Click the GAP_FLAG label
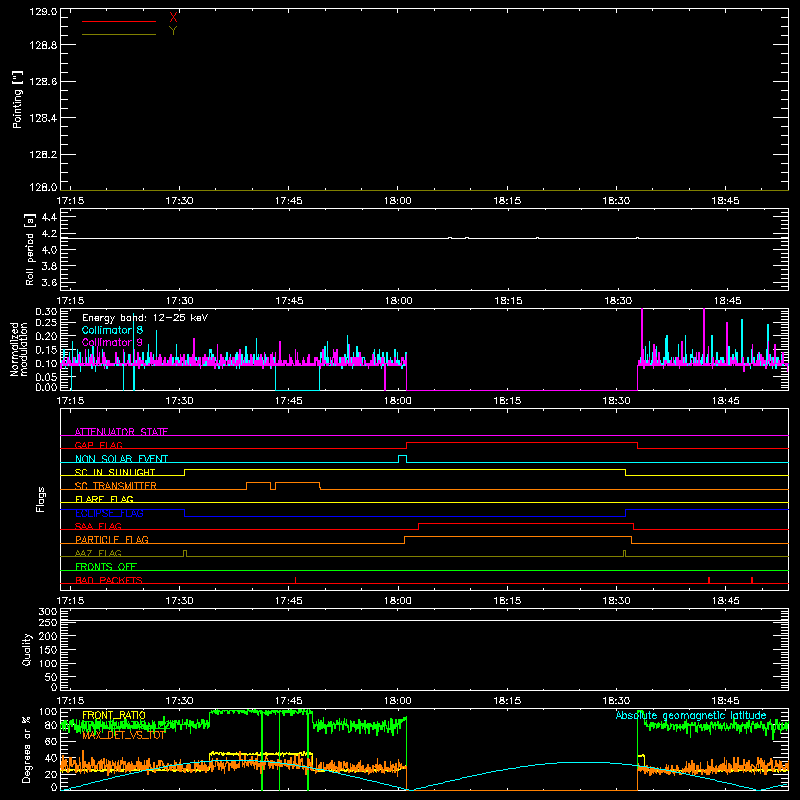The image size is (800, 800). pos(98,445)
